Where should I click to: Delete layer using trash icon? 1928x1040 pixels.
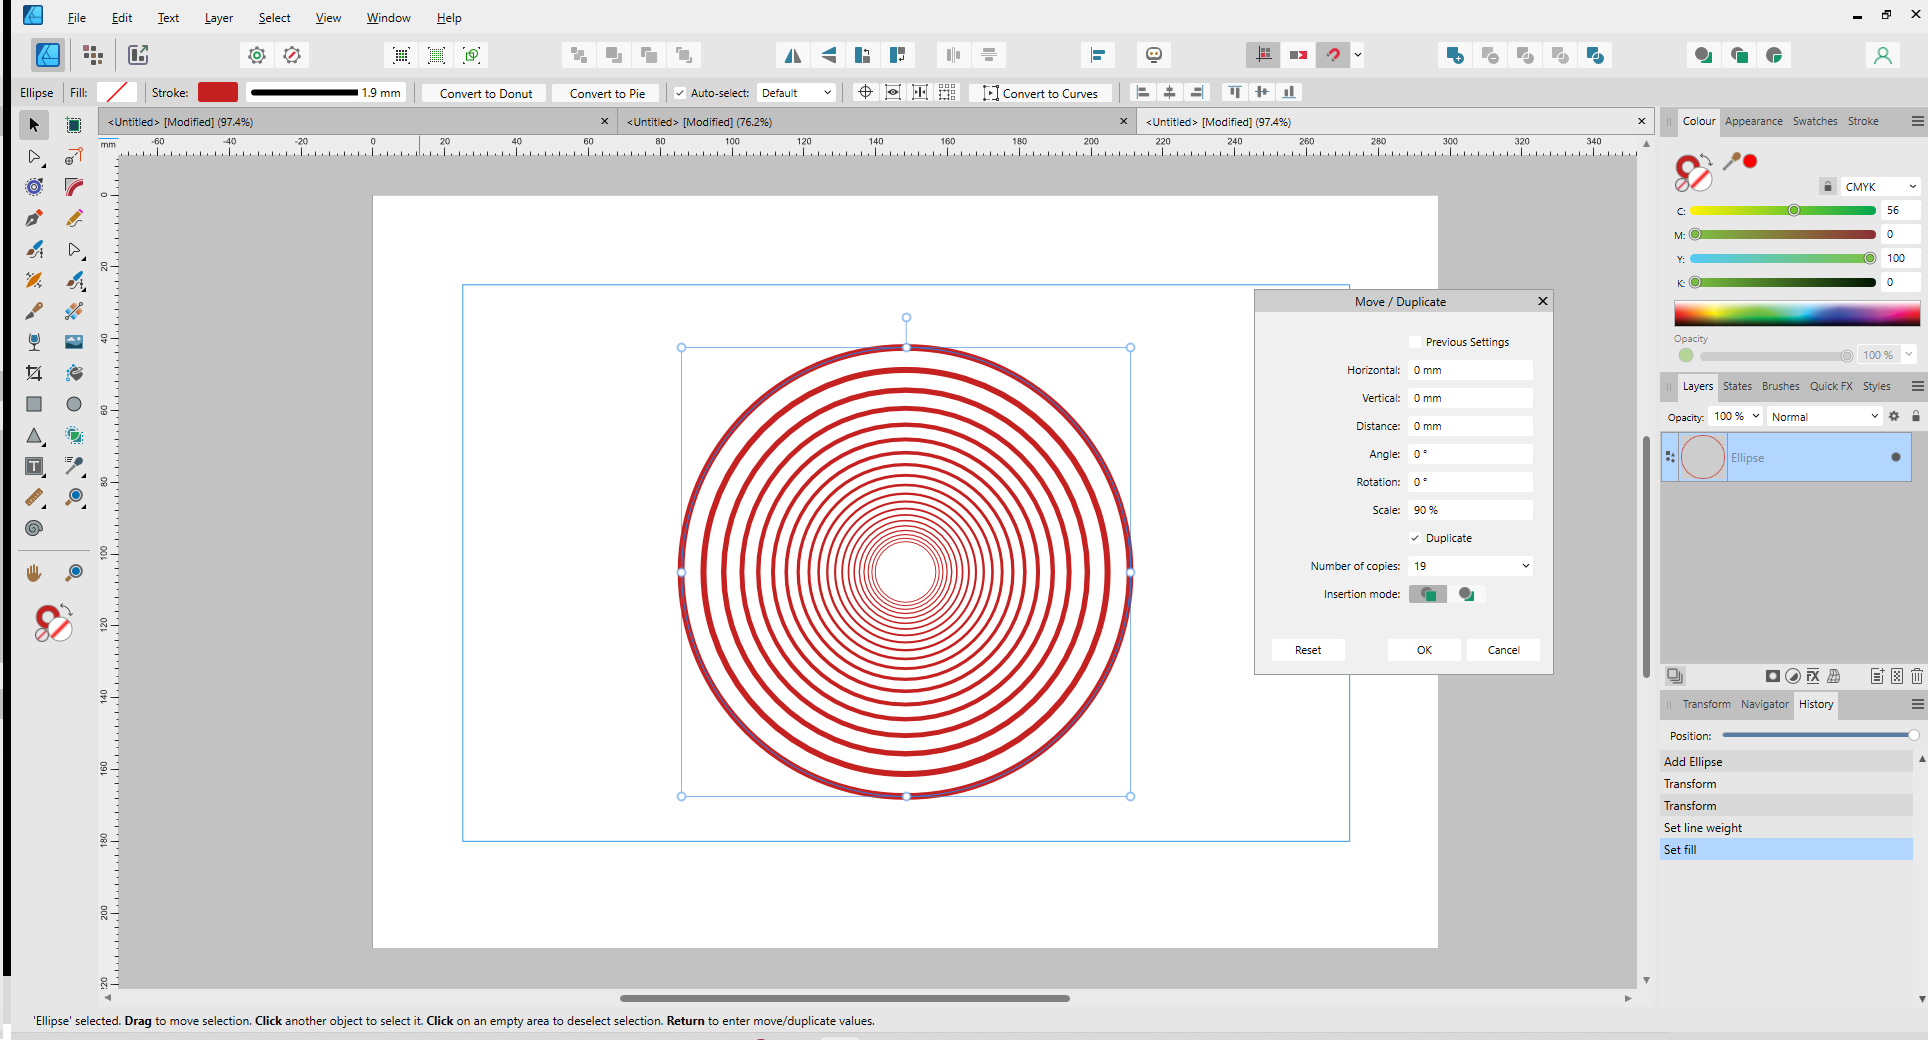[1916, 676]
